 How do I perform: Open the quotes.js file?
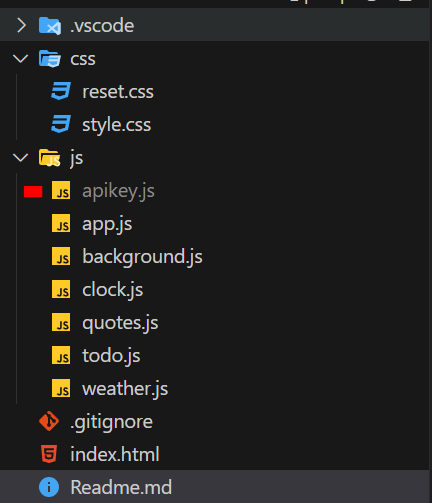tap(120, 323)
